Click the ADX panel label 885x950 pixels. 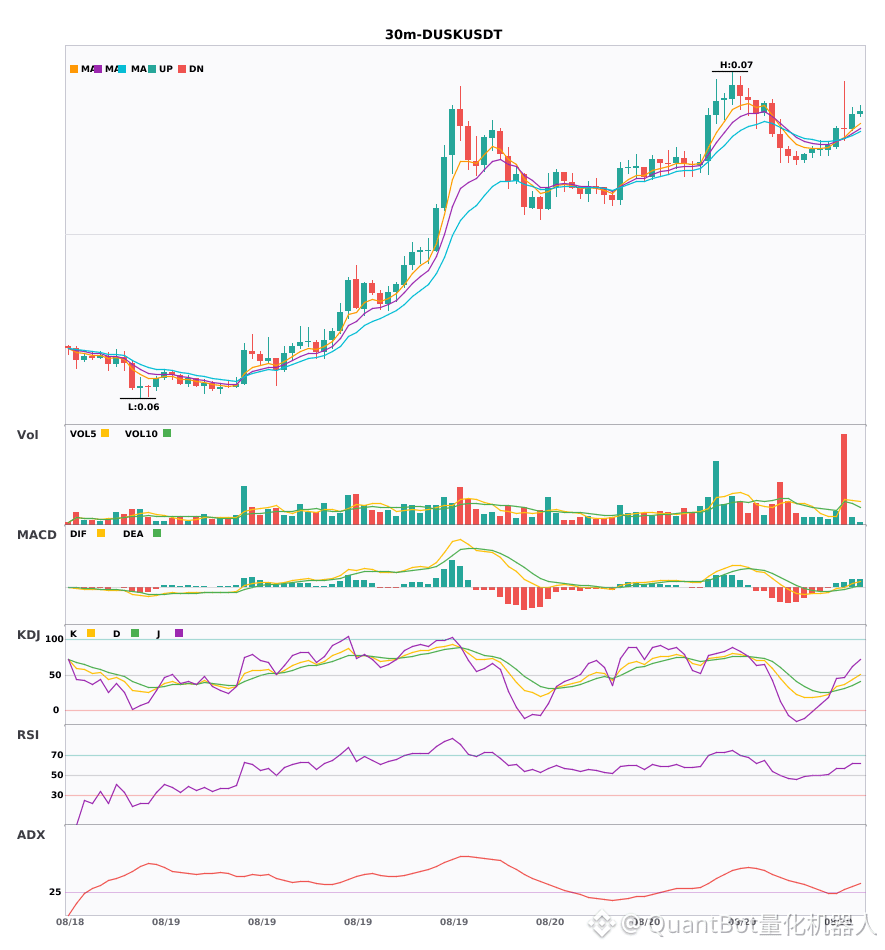(x=31, y=835)
